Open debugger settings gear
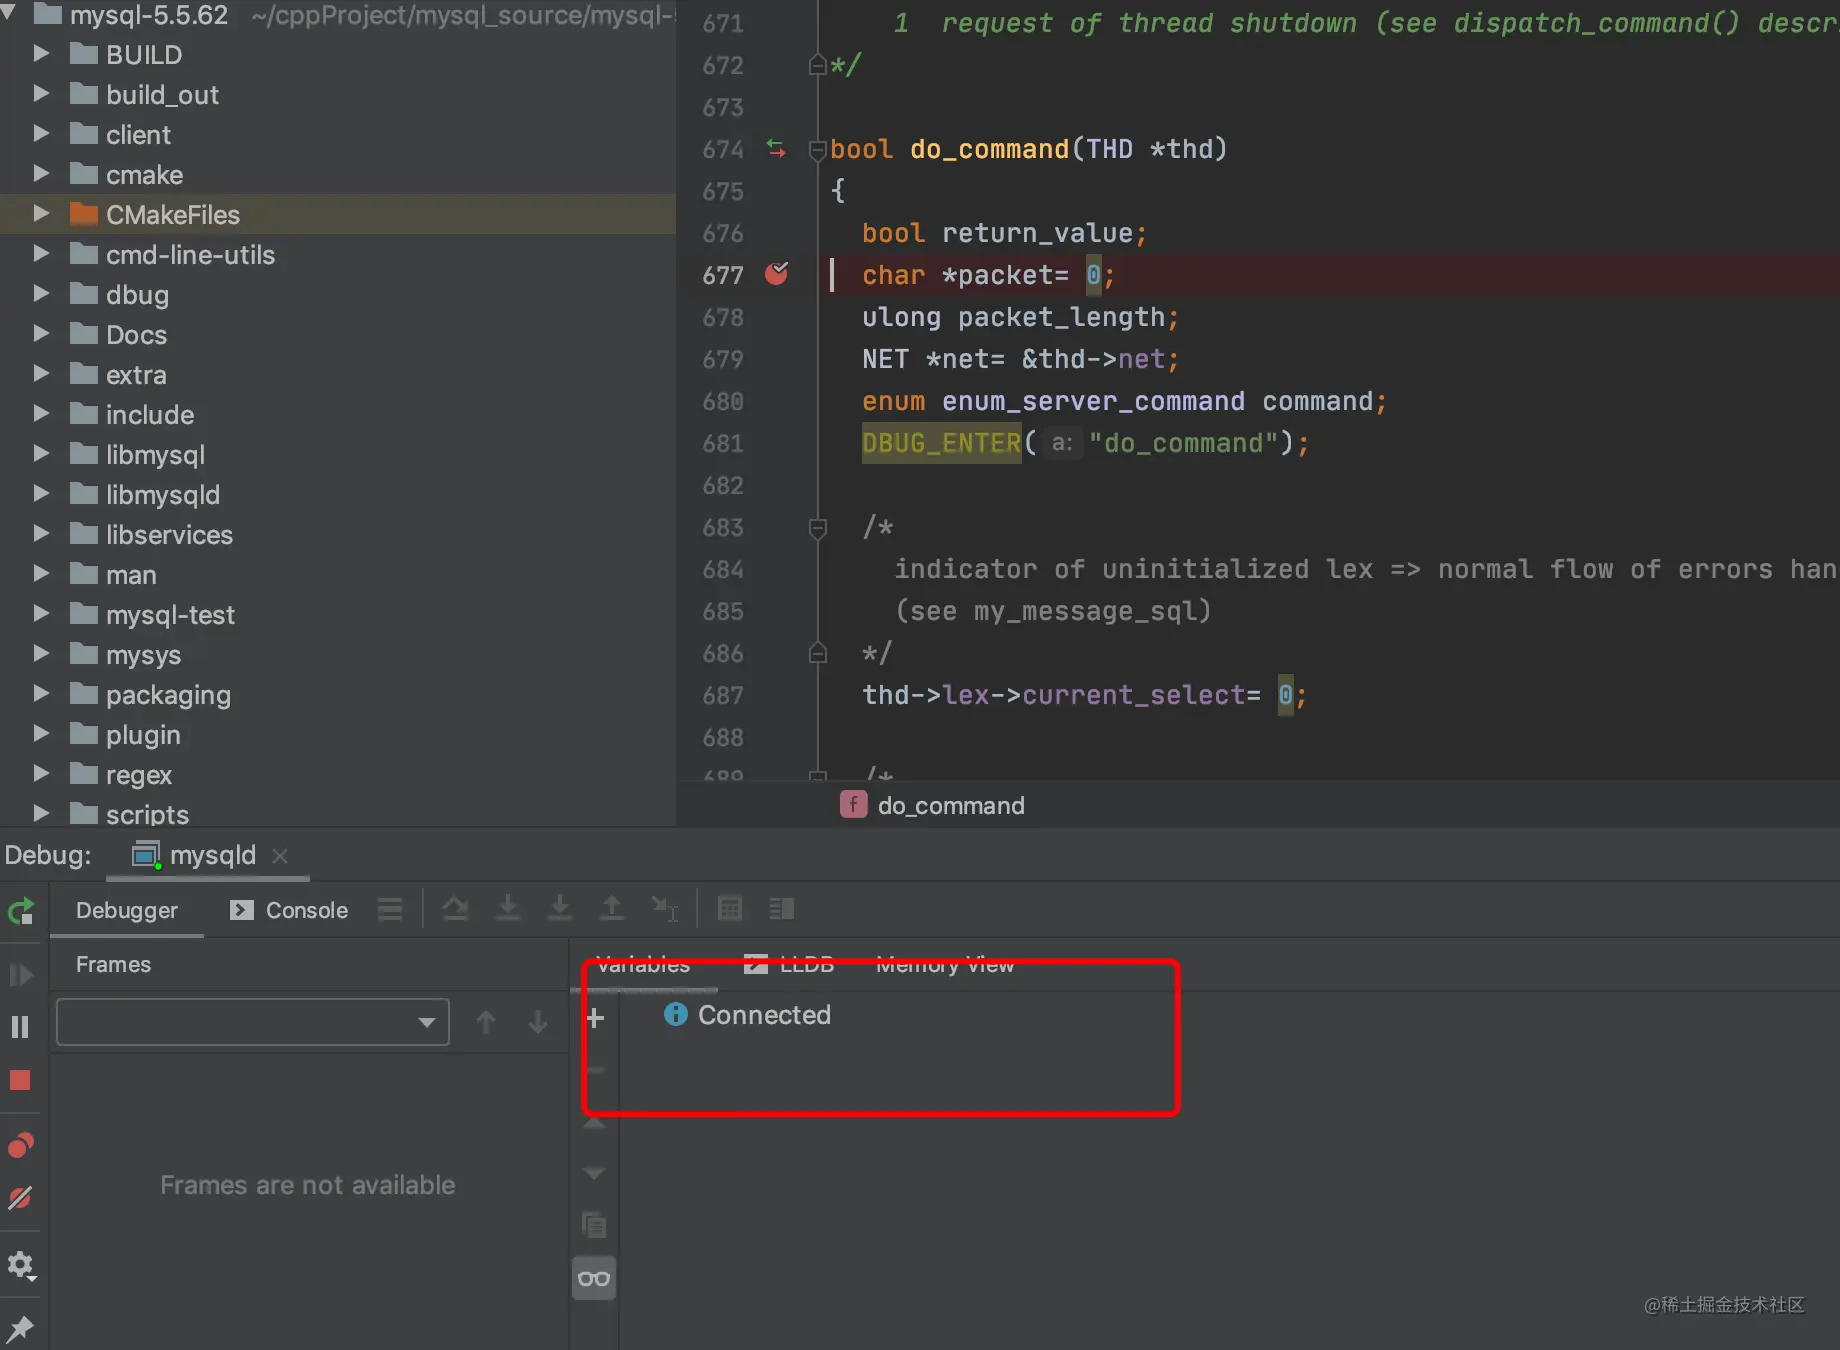This screenshot has height=1350, width=1840. [21, 1266]
